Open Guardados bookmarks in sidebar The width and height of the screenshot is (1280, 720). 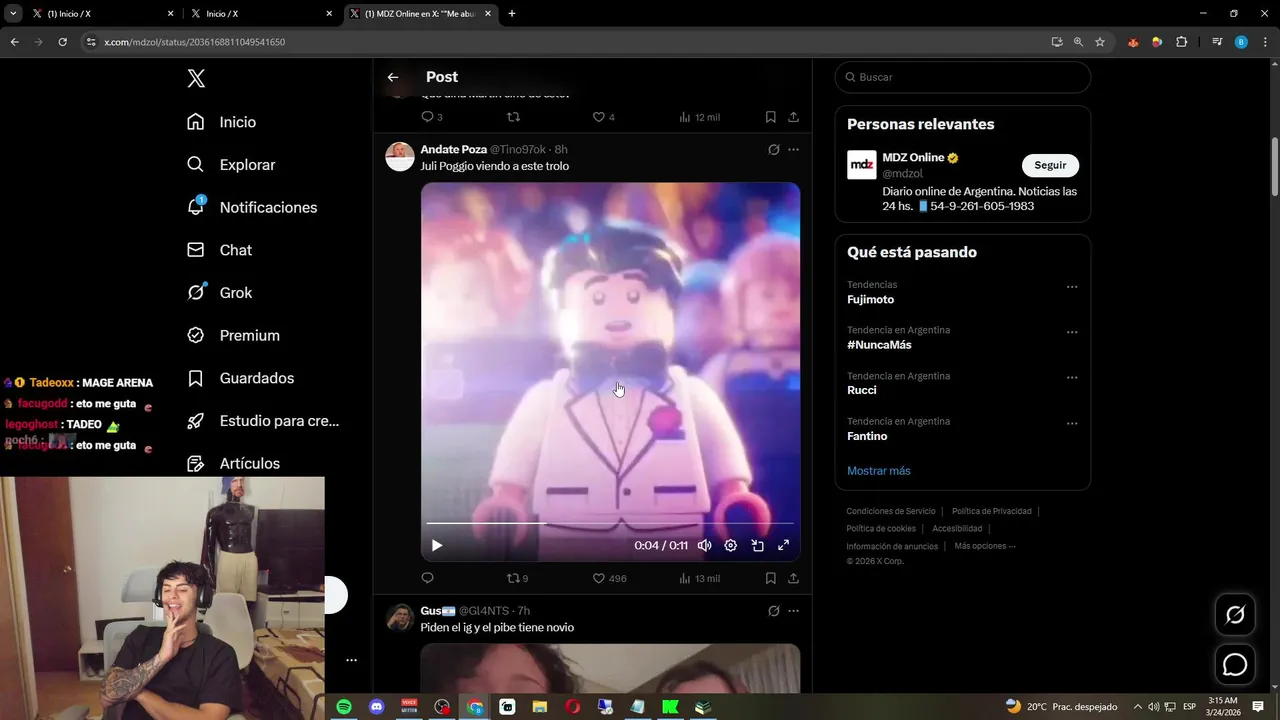pyautogui.click(x=241, y=378)
